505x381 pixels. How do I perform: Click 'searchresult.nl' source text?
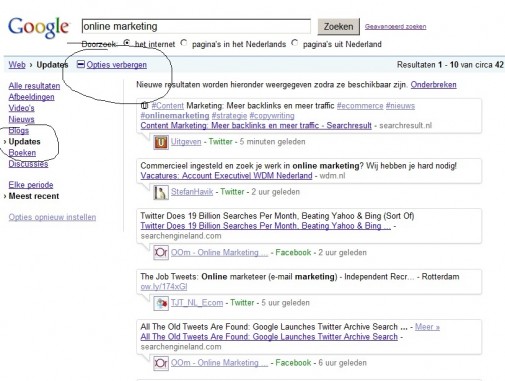[405, 126]
